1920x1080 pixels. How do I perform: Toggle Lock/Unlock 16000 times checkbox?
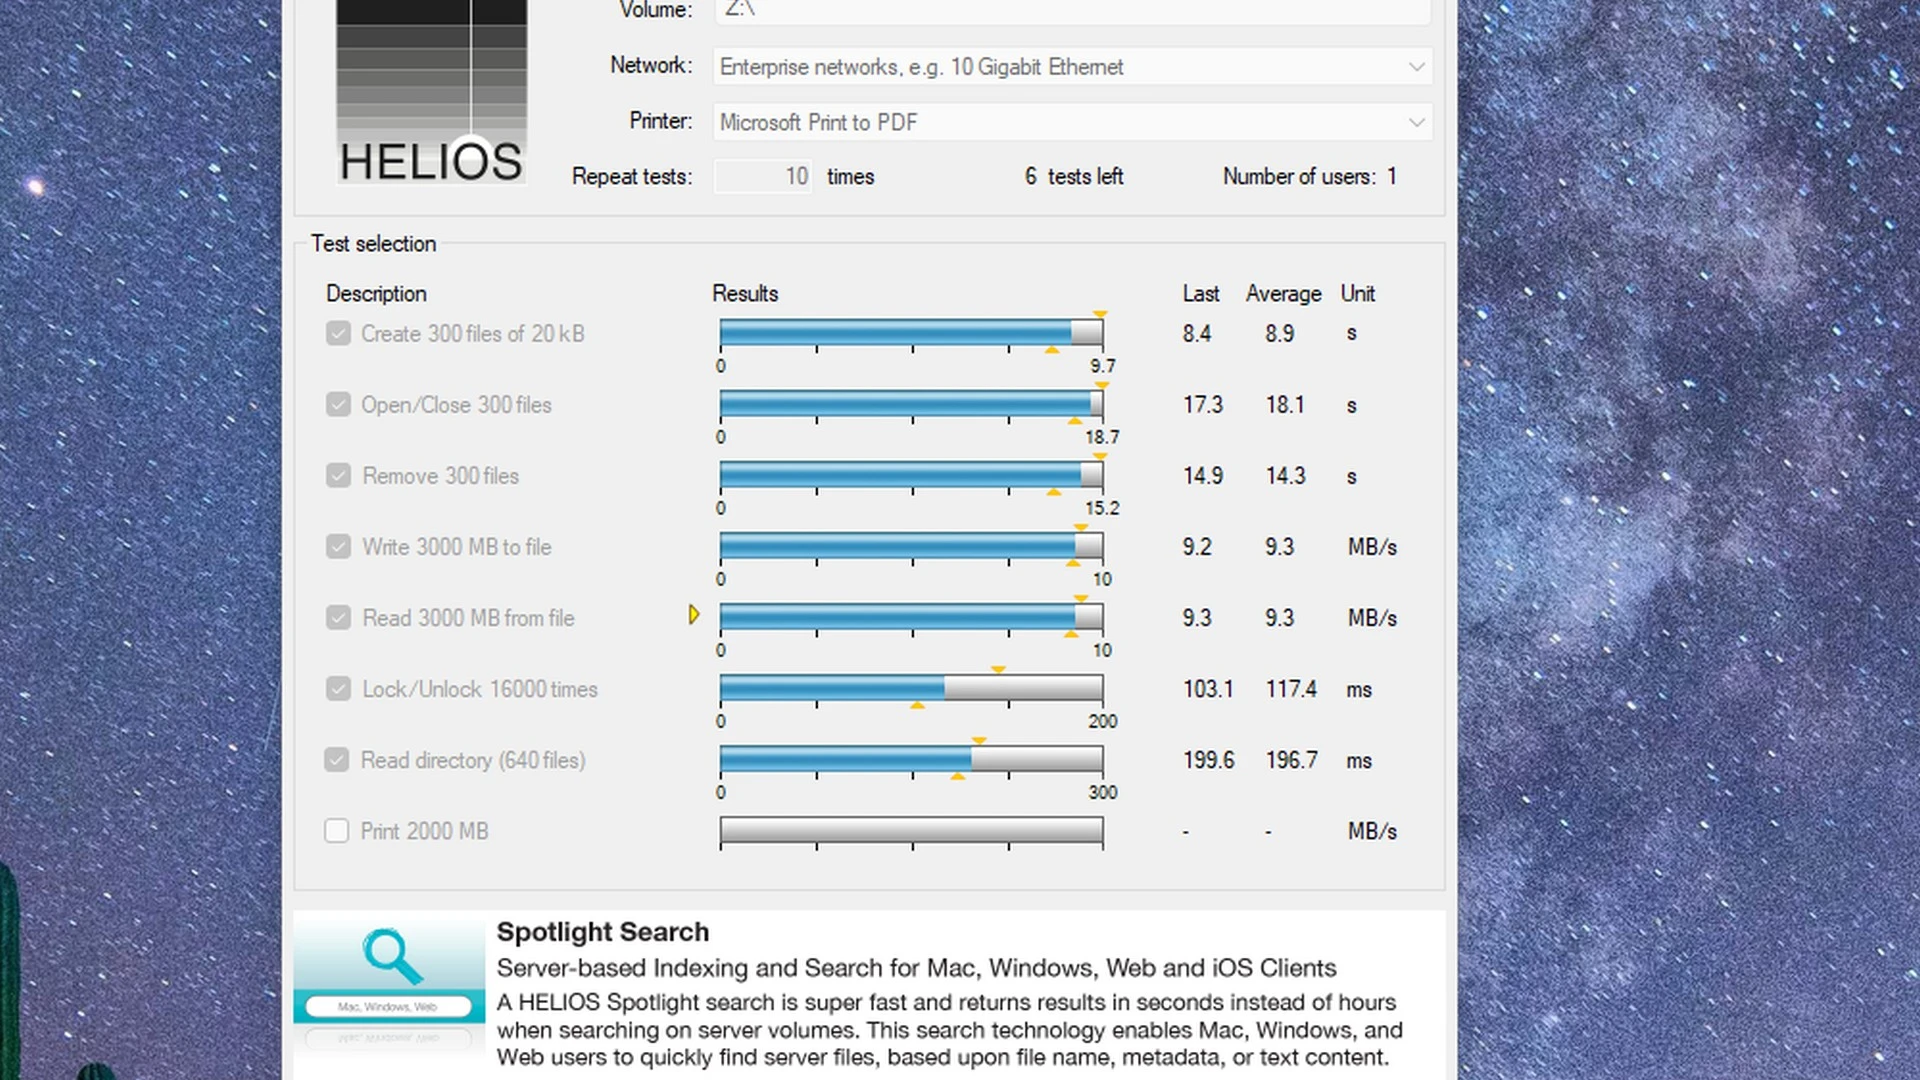click(338, 689)
